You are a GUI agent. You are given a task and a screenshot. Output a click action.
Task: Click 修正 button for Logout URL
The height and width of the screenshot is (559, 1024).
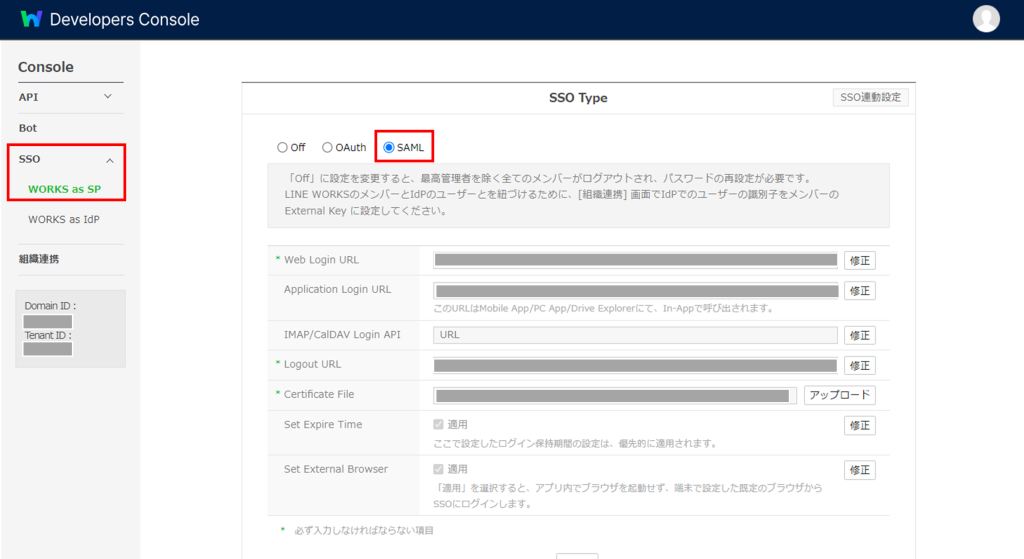click(859, 366)
